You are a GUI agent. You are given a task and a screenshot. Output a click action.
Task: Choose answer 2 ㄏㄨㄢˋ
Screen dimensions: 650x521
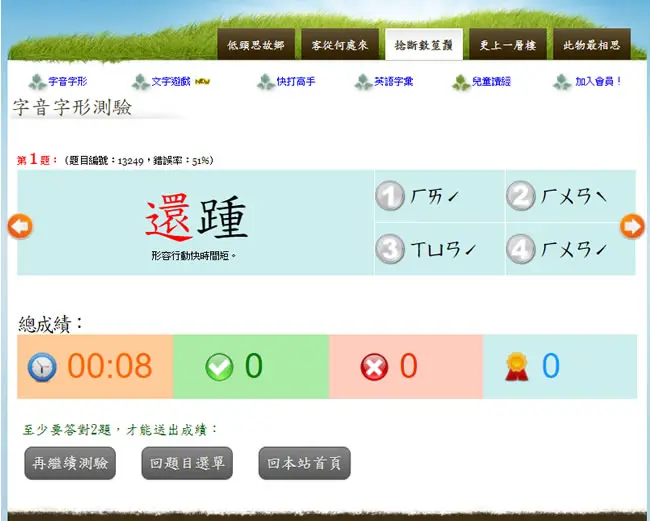570,196
